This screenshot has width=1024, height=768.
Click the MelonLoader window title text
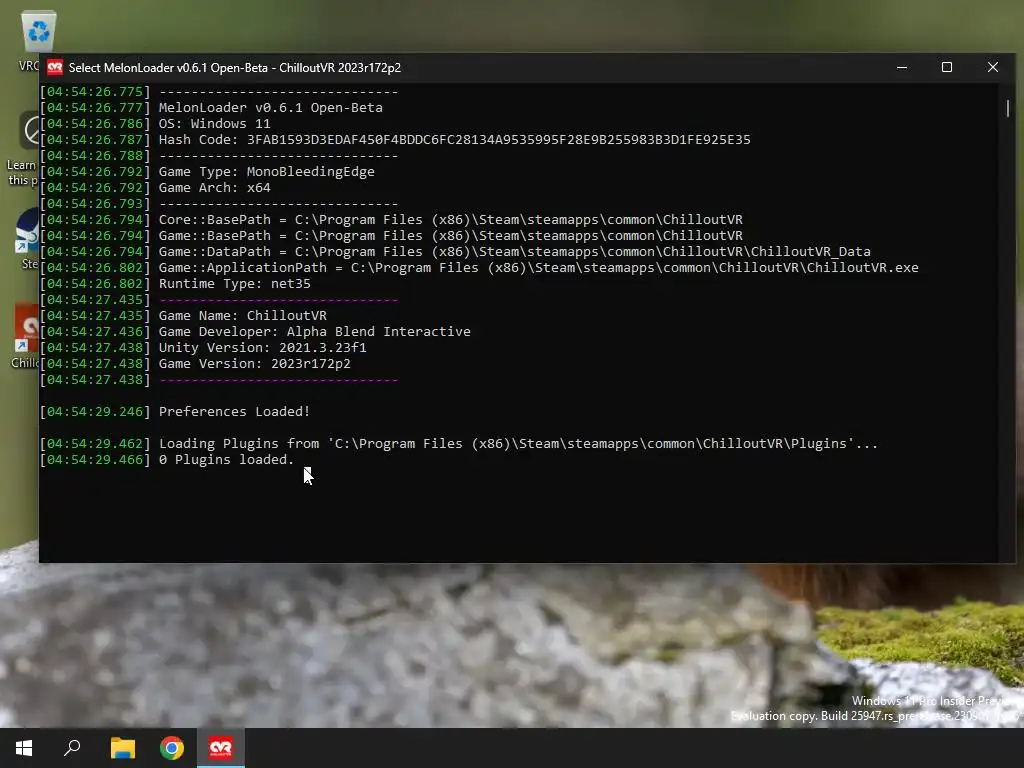234,67
